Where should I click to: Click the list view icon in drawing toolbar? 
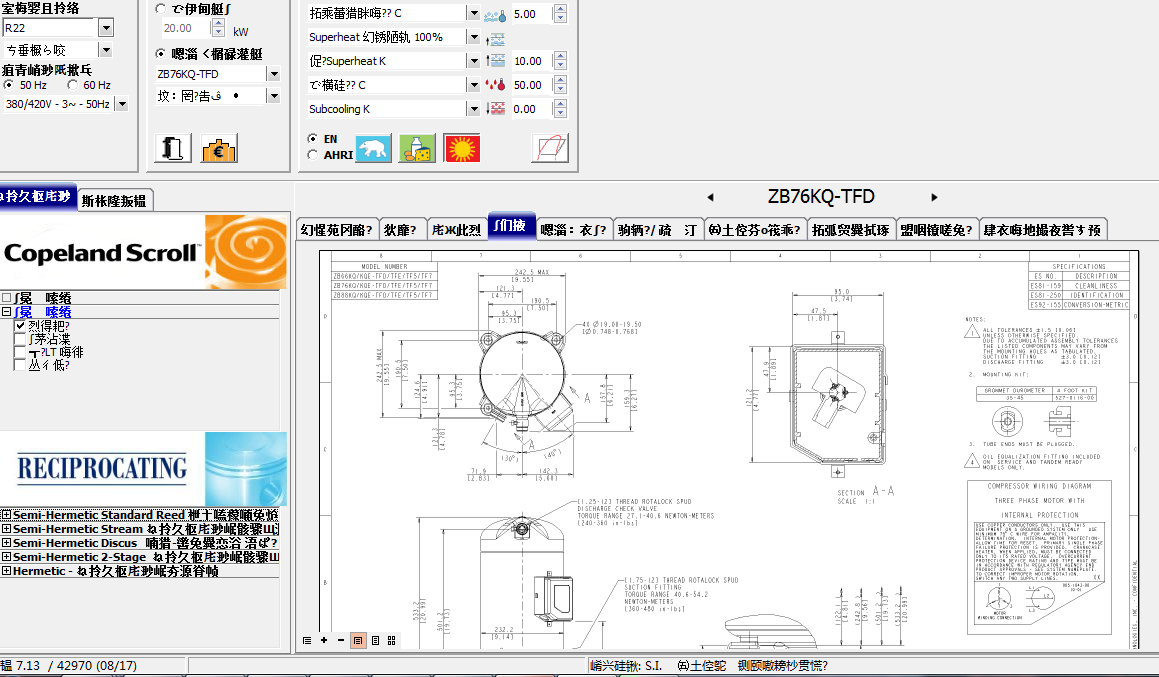307,640
